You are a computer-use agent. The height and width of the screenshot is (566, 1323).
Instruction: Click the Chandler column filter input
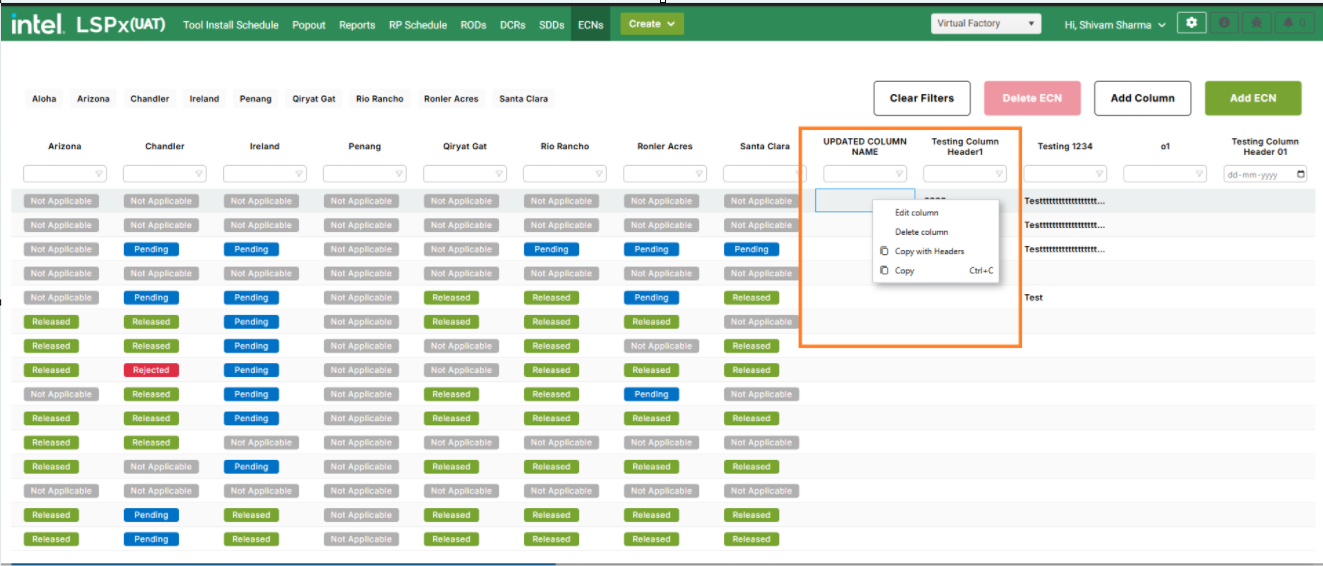(158, 174)
